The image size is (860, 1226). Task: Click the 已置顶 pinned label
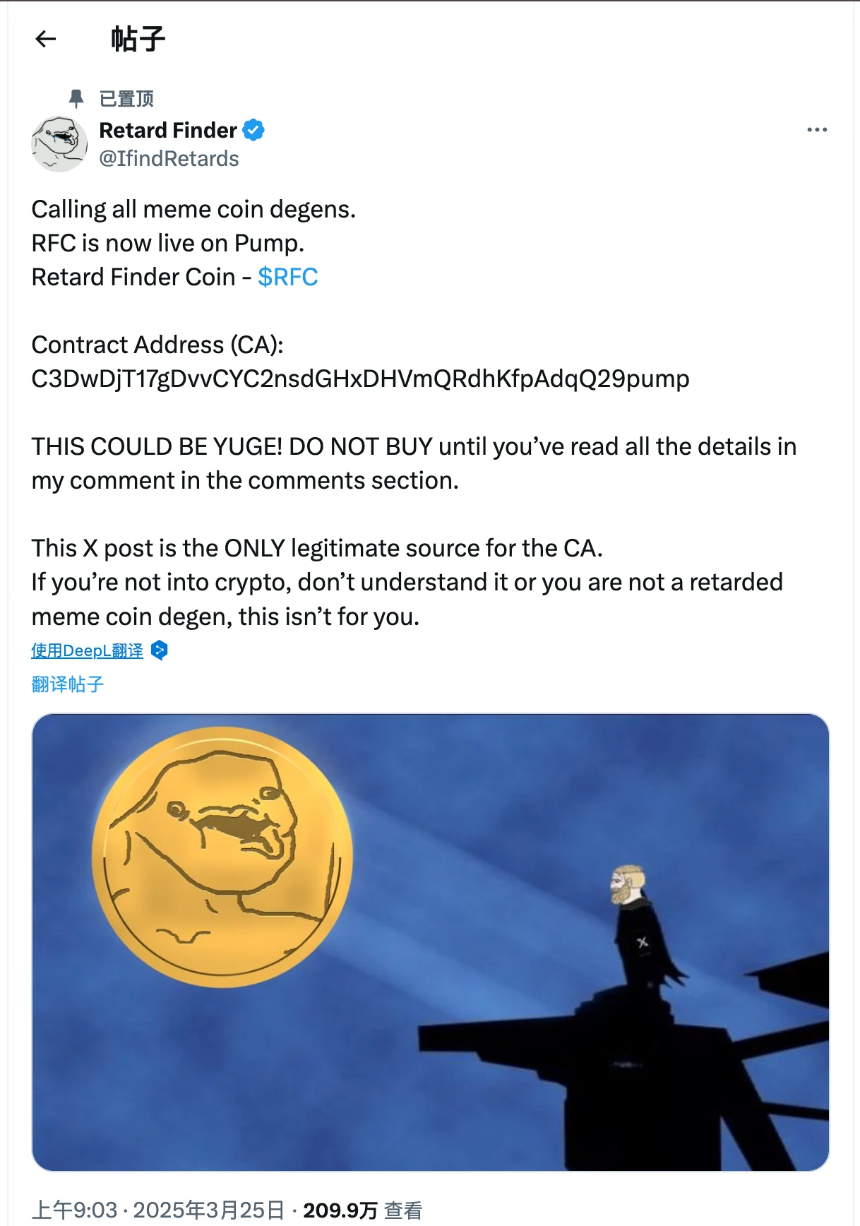pos(127,98)
